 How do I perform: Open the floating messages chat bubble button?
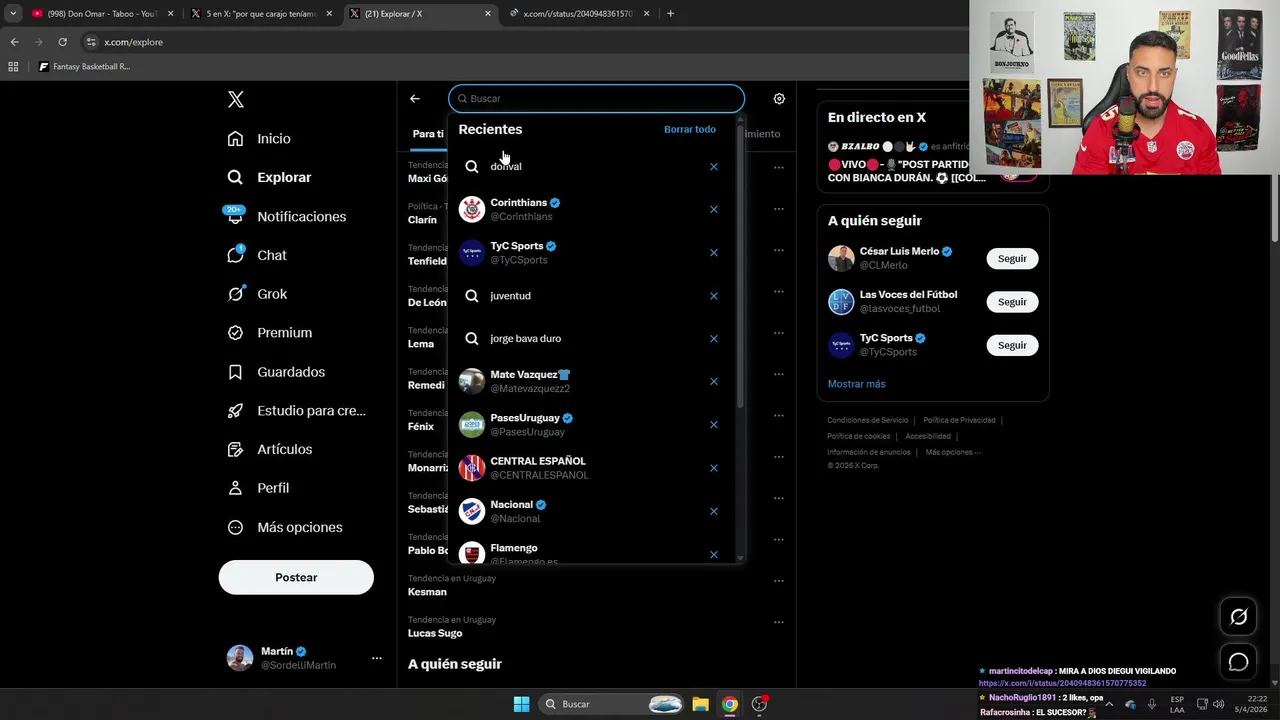pos(1238,662)
